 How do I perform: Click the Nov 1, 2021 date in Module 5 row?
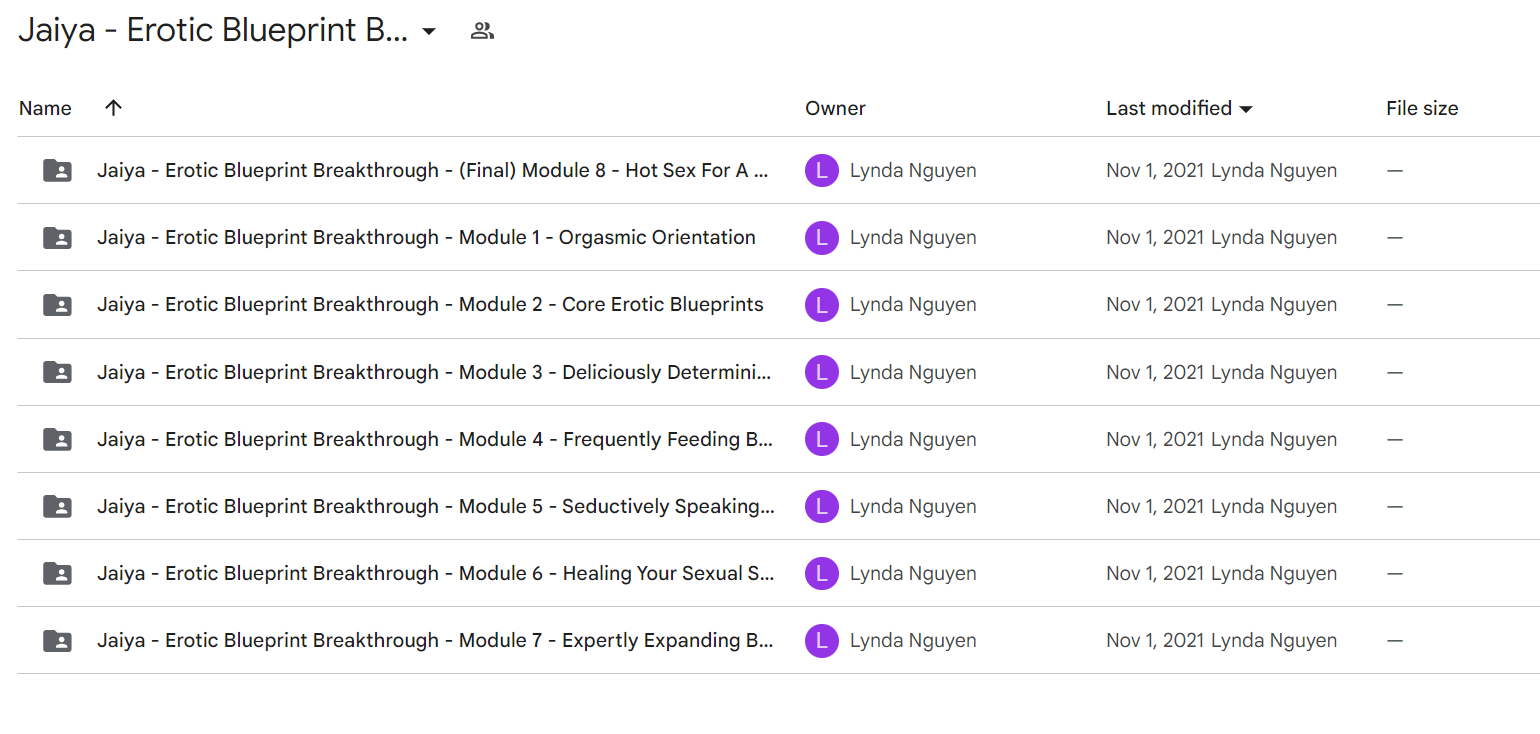point(1155,506)
